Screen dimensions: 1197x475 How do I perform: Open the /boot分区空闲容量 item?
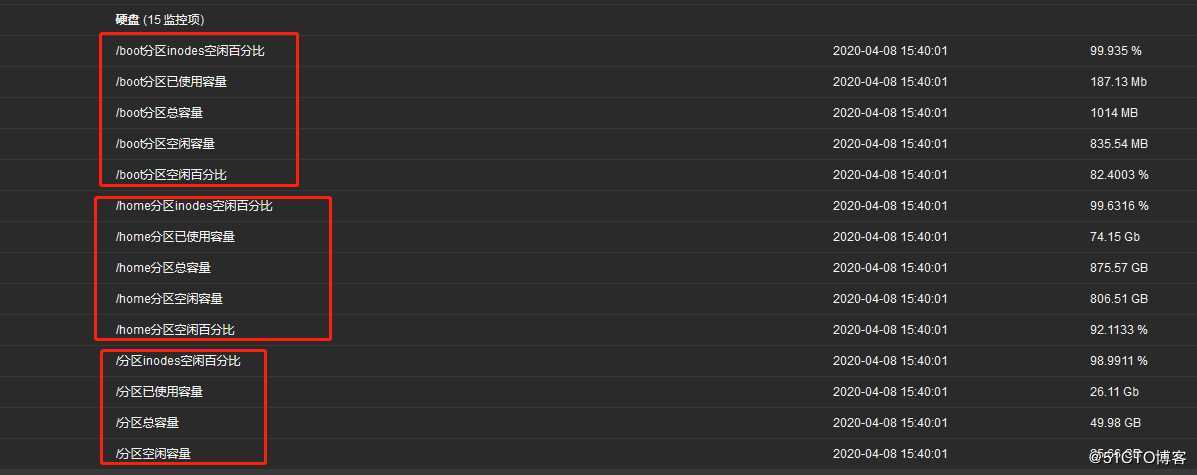[x=165, y=144]
